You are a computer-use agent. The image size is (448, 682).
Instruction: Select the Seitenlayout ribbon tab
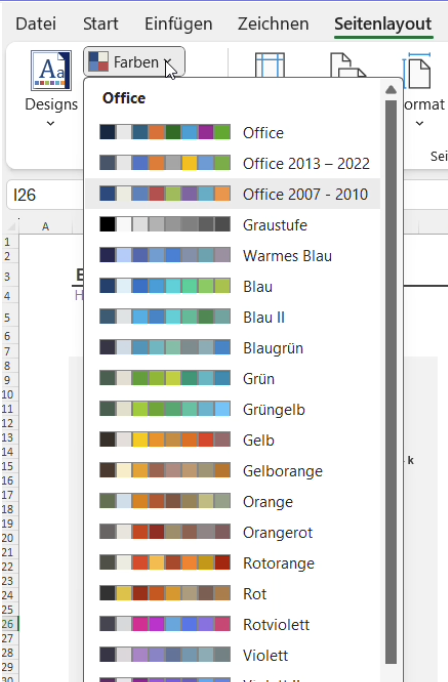tap(383, 23)
